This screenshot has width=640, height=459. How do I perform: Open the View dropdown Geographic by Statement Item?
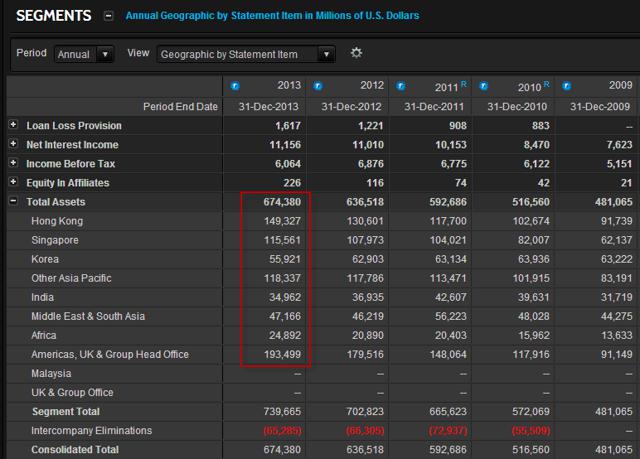point(246,54)
